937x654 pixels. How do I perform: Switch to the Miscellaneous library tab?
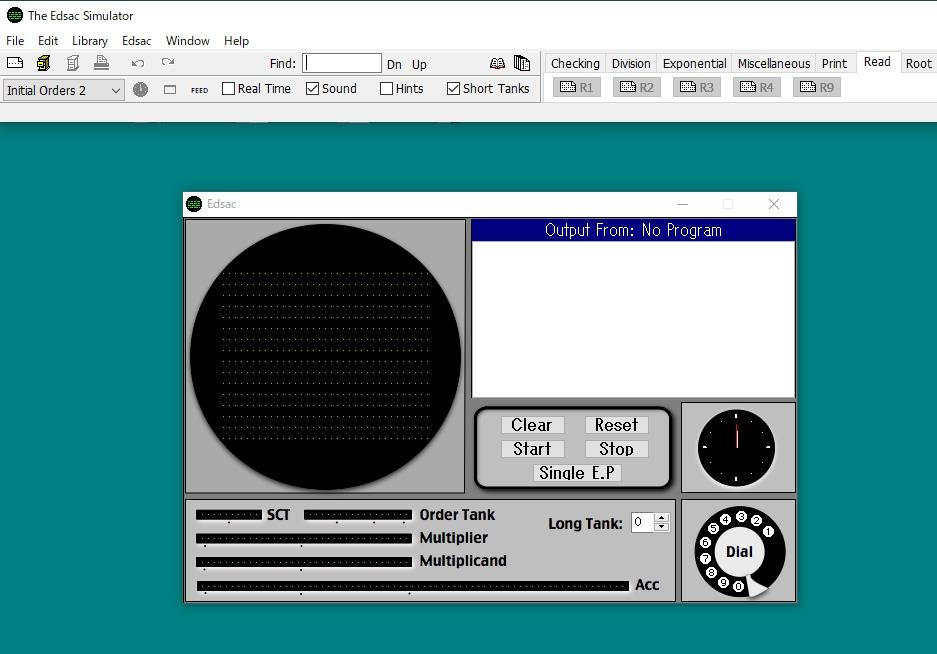click(774, 63)
